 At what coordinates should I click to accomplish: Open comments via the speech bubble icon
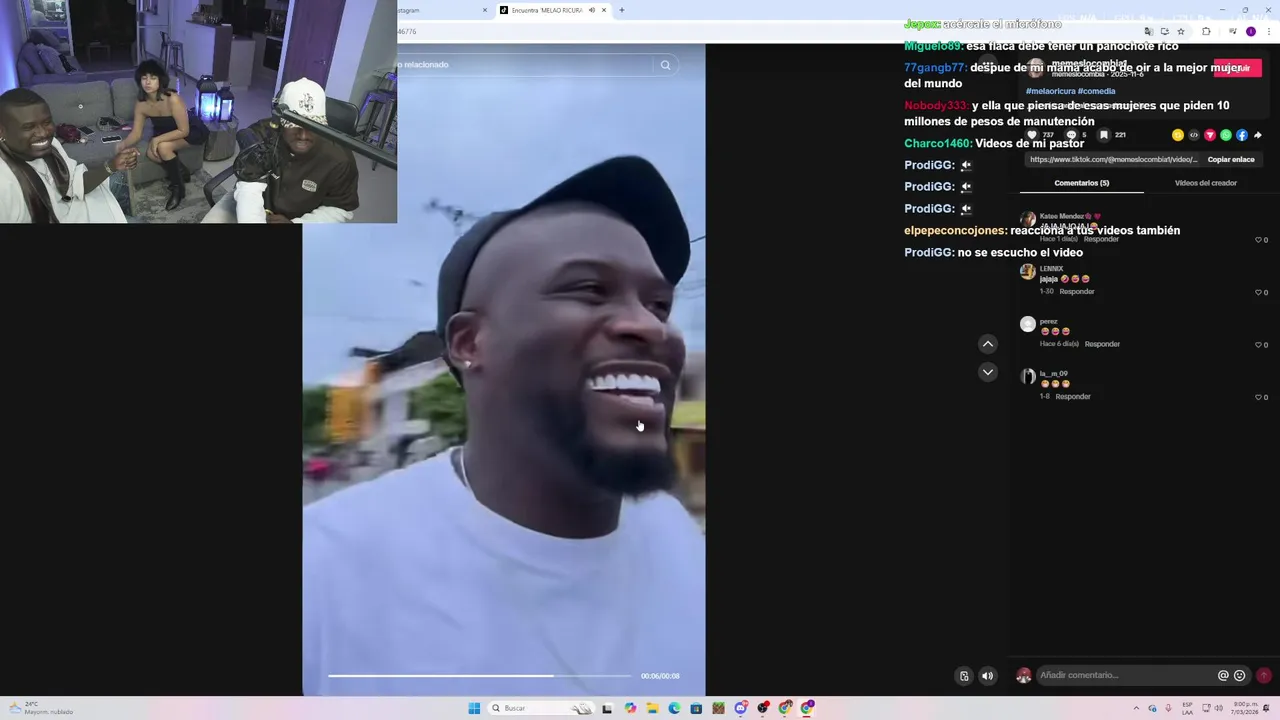[x=1071, y=135]
